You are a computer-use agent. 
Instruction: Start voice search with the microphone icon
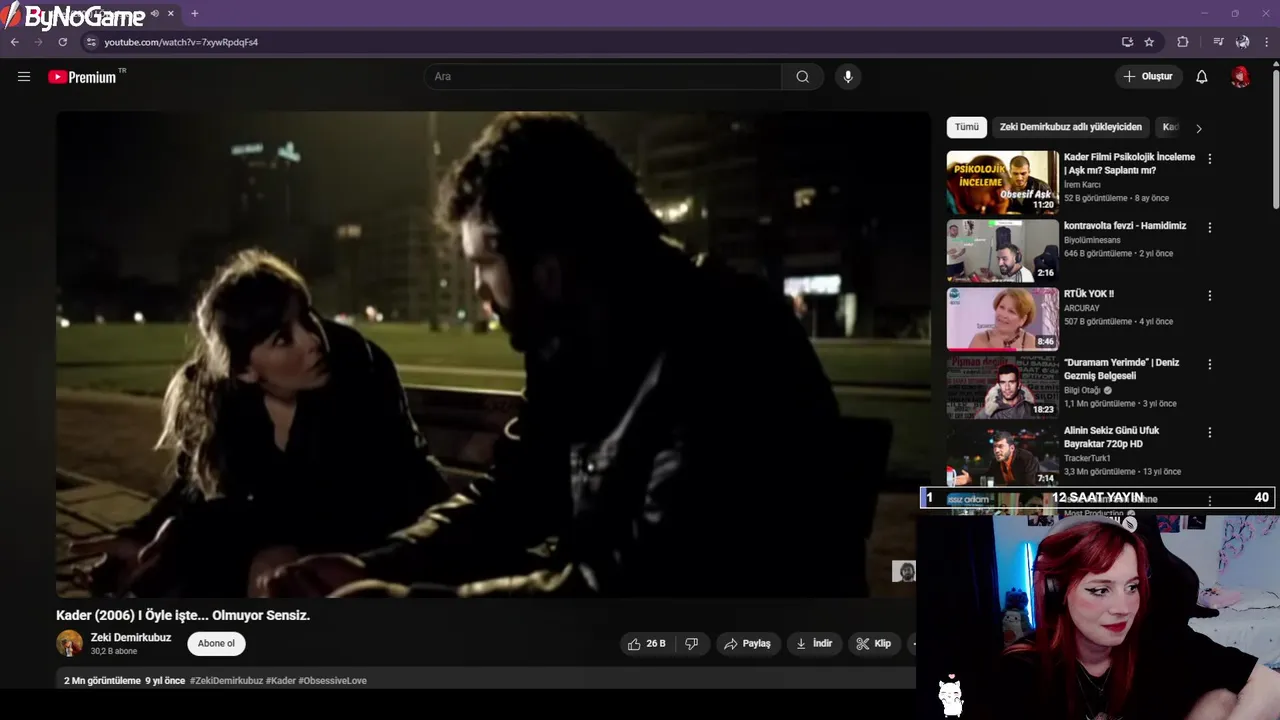(848, 77)
